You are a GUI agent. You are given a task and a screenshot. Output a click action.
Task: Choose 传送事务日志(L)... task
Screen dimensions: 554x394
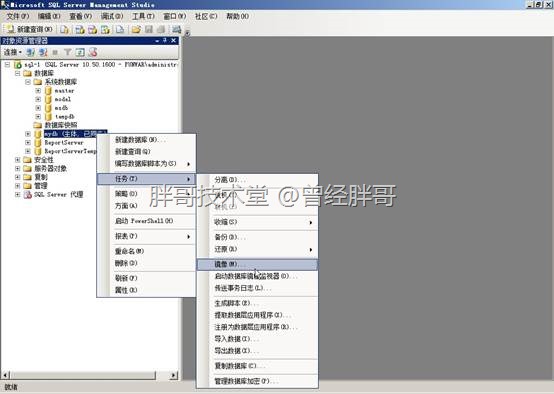pyautogui.click(x=257, y=288)
